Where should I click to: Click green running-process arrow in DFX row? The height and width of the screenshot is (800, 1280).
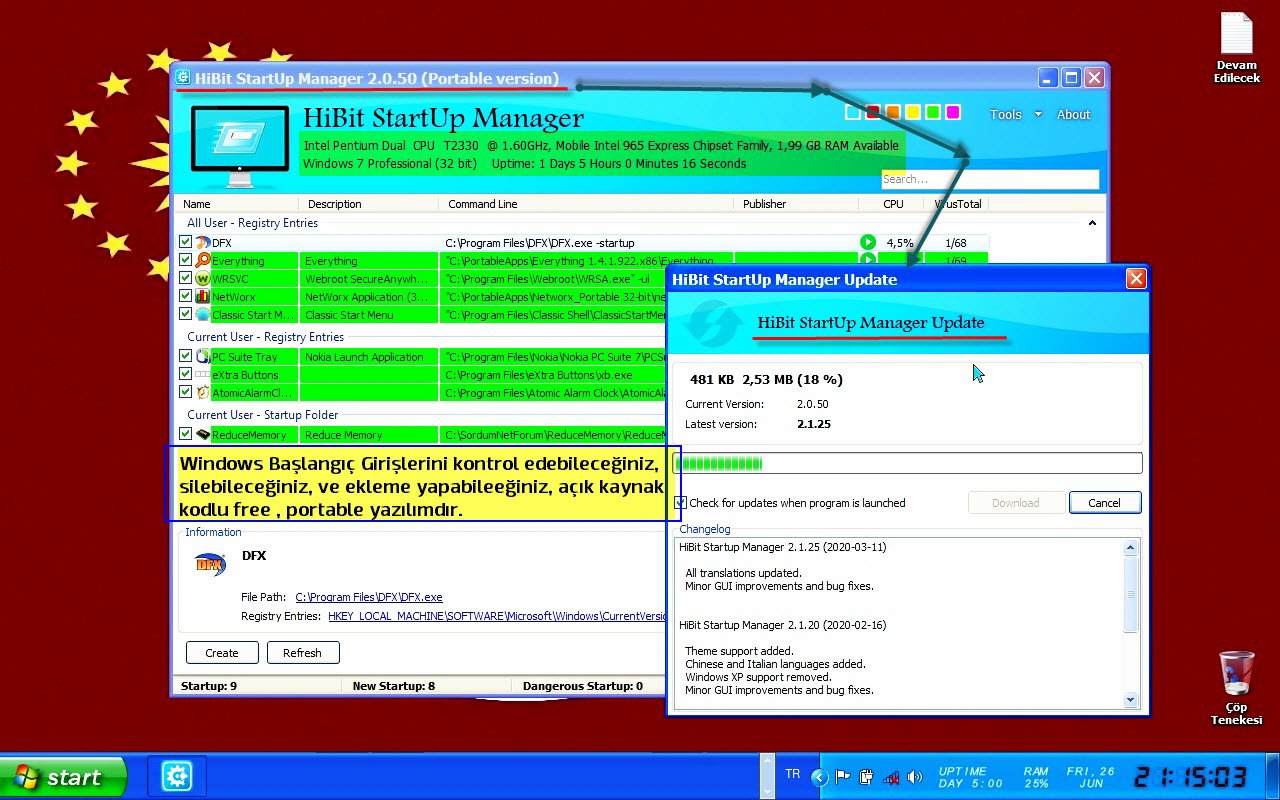coord(867,243)
